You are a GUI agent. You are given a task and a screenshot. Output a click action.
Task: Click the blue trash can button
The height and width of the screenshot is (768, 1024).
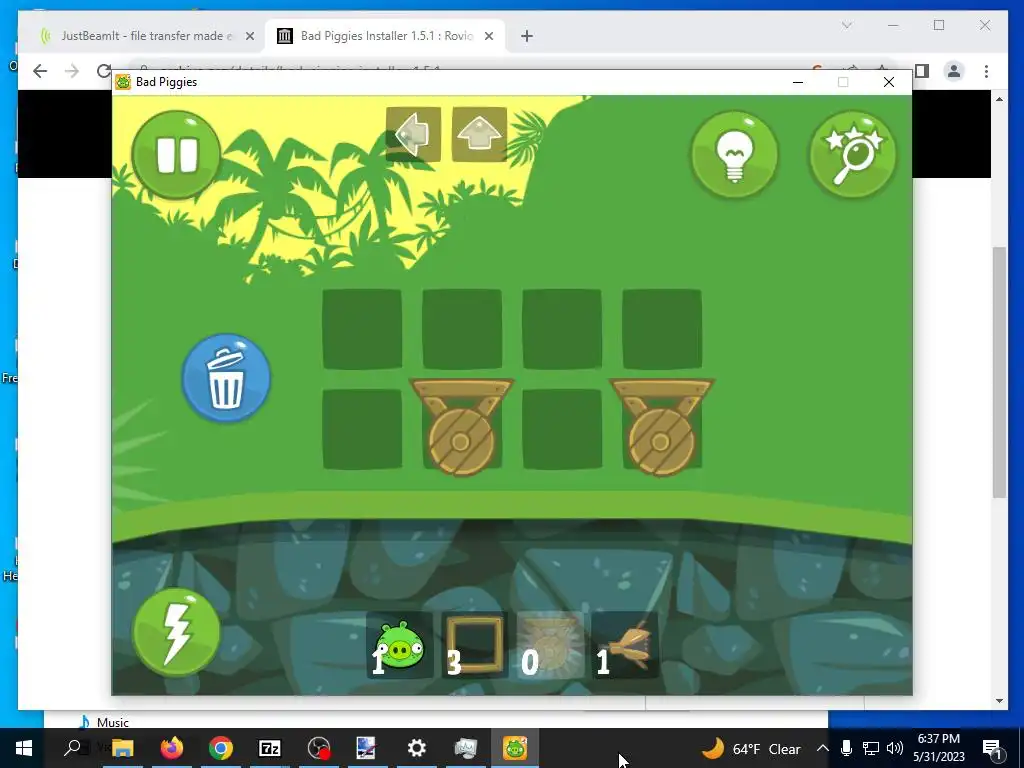point(226,378)
